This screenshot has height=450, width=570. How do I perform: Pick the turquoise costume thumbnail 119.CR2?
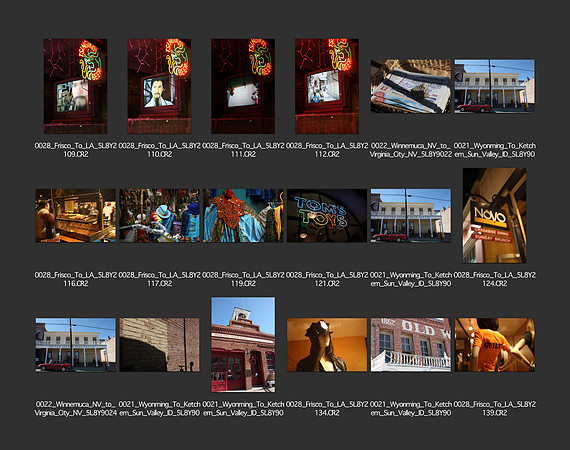(243, 216)
